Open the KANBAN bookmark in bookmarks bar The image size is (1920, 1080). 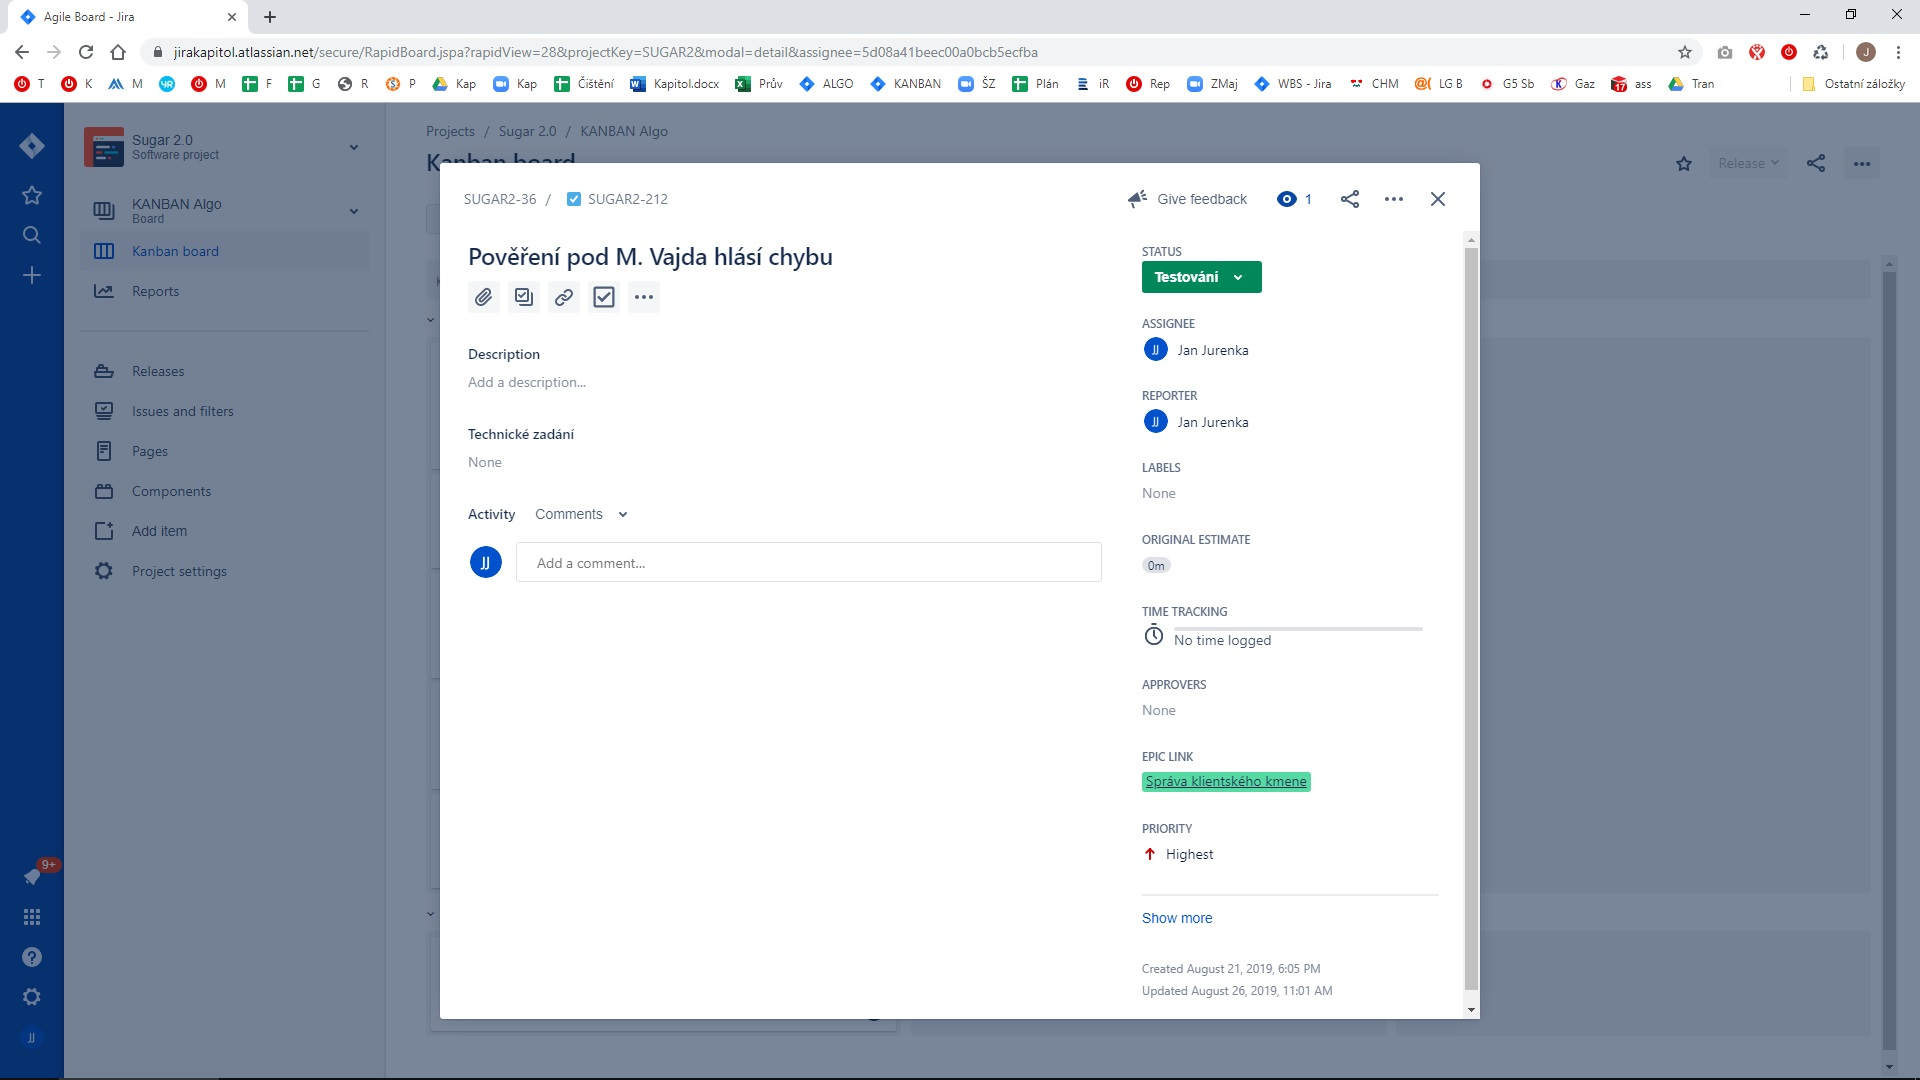[x=905, y=84]
